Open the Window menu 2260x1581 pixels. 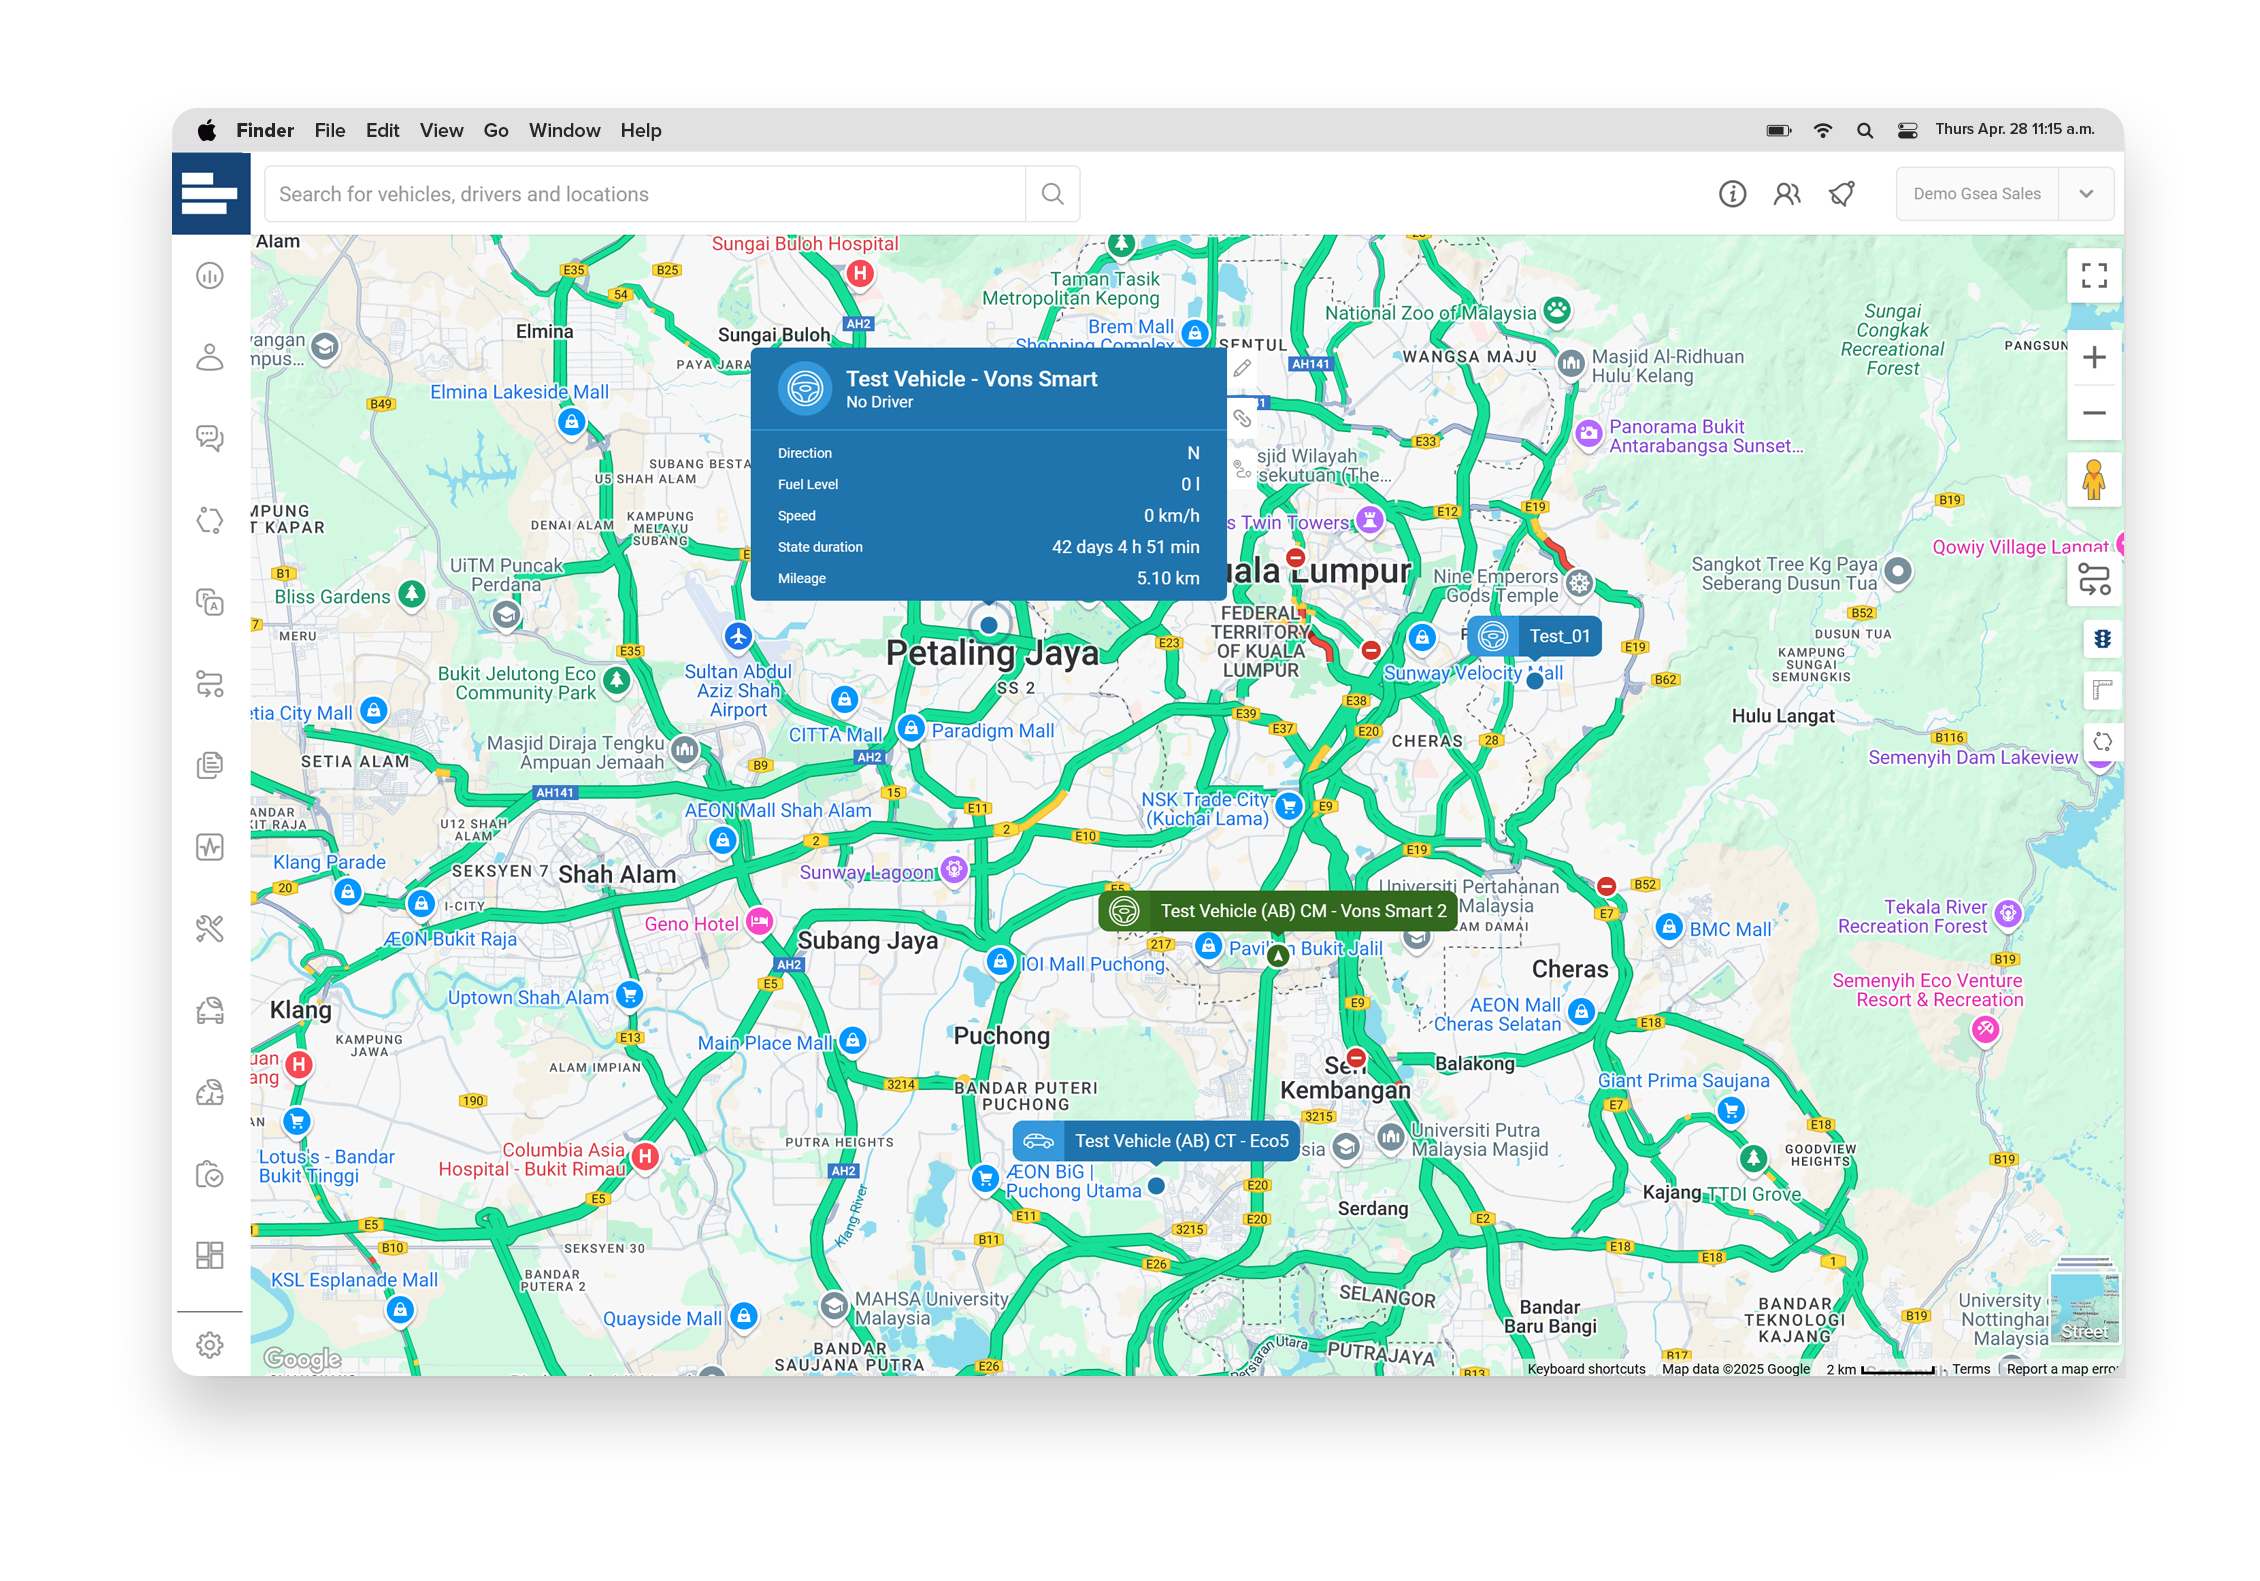click(x=564, y=130)
